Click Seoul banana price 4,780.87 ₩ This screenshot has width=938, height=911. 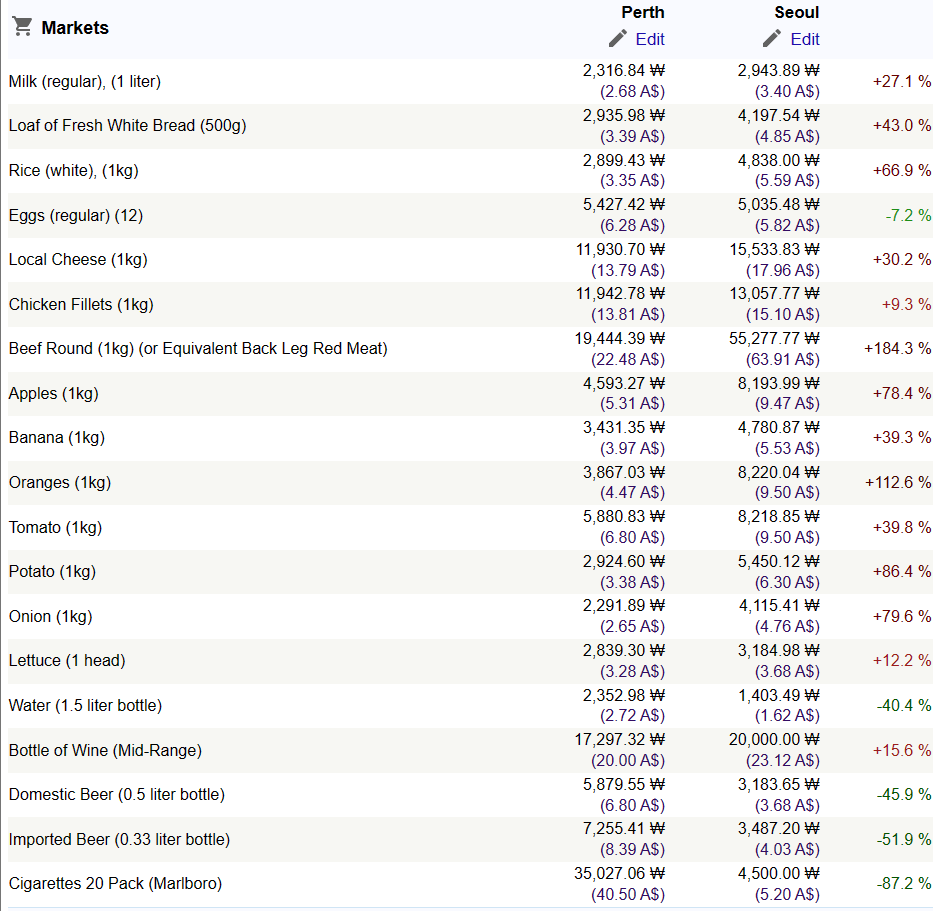[x=778, y=428]
